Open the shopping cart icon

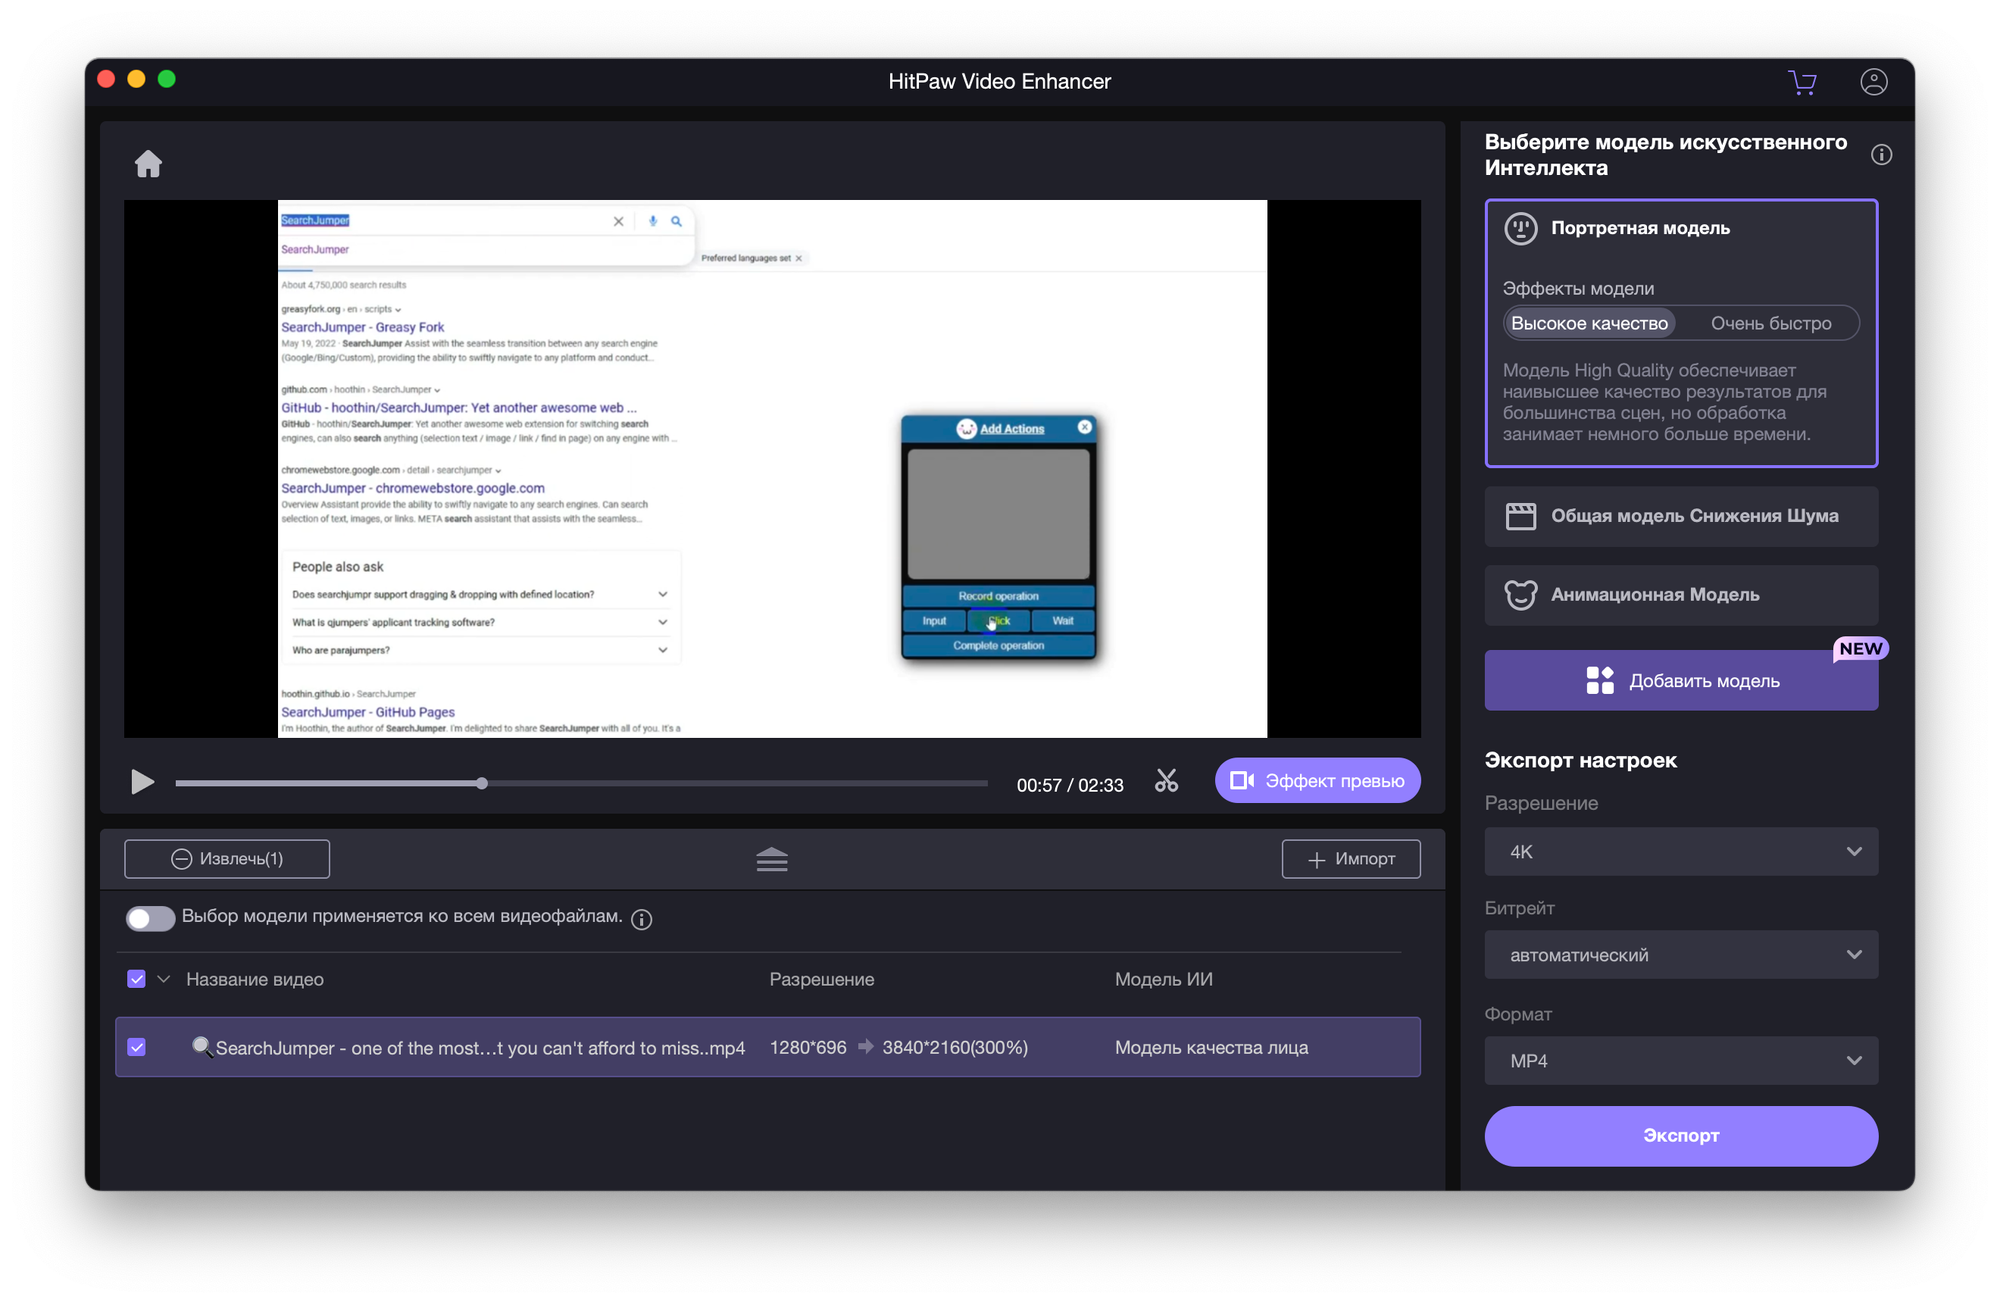[1802, 82]
